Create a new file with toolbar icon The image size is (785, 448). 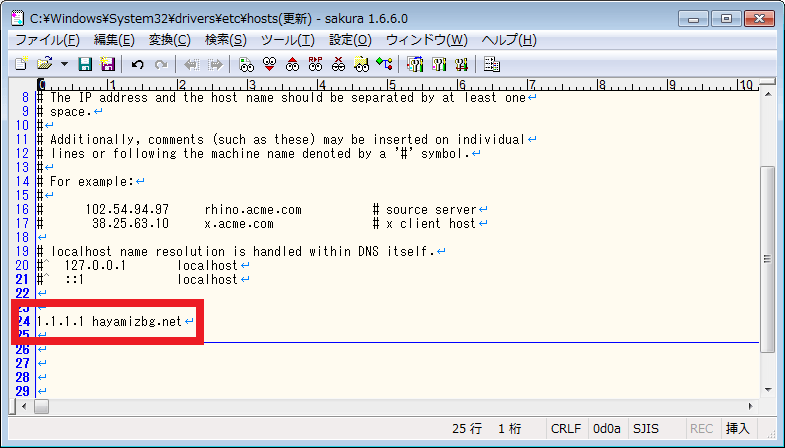(21, 64)
